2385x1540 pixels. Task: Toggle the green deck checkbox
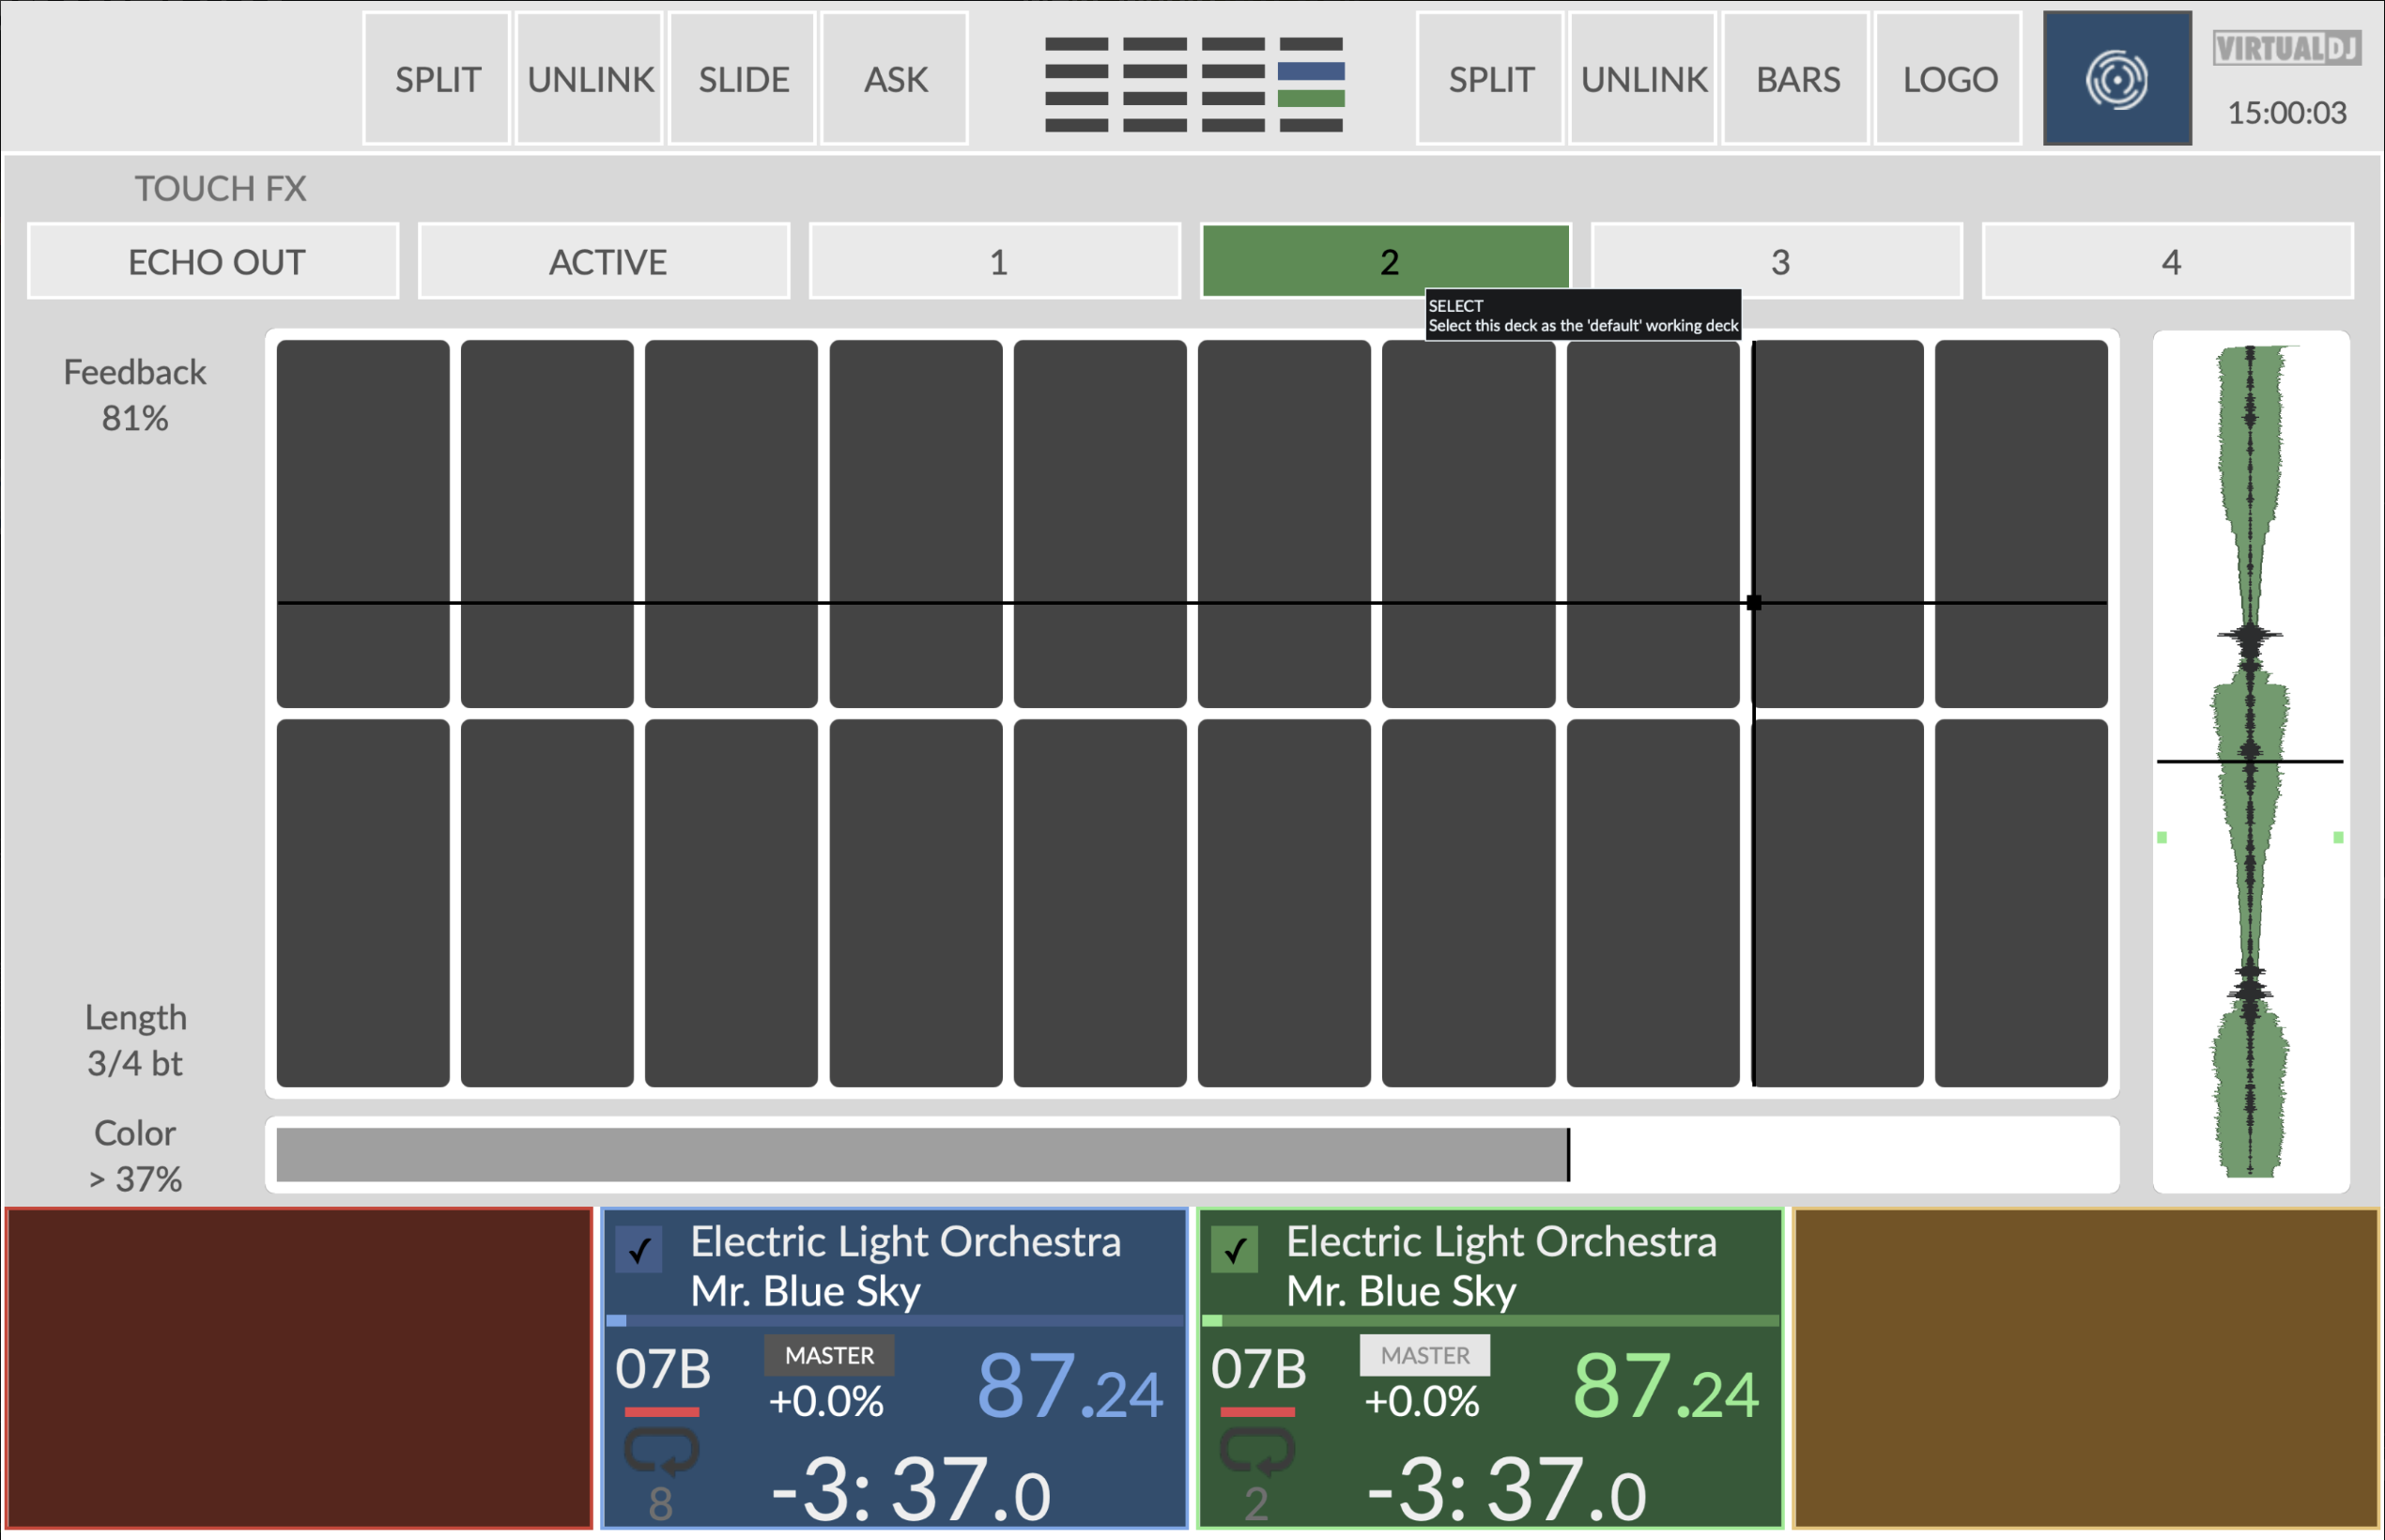(1235, 1250)
